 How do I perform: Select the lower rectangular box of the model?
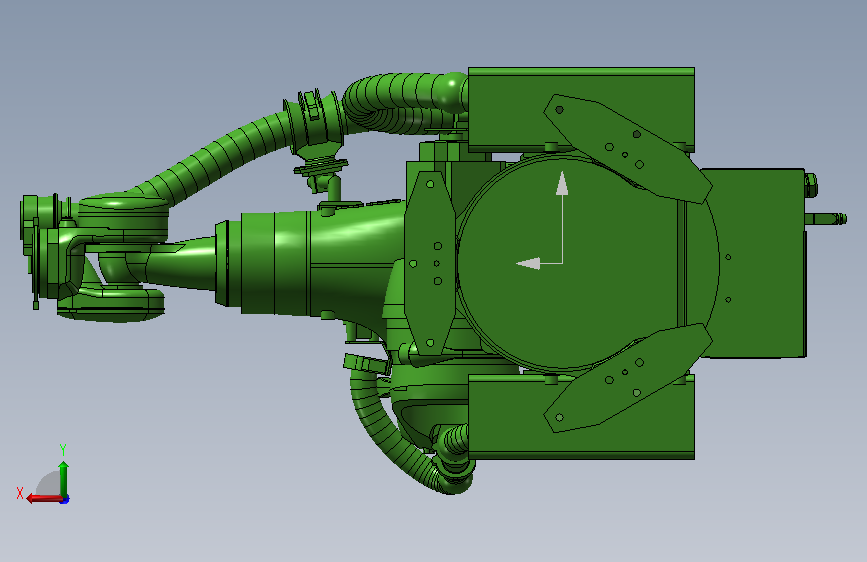tap(581, 417)
